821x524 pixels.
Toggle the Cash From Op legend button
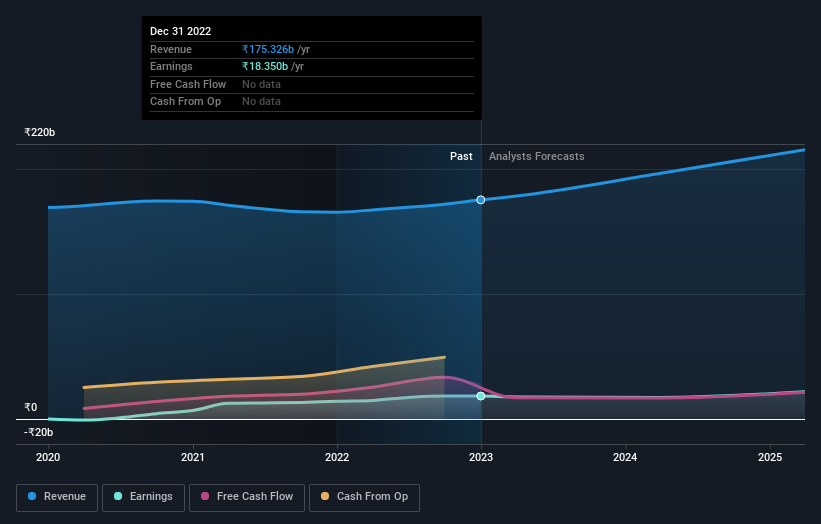click(x=364, y=497)
